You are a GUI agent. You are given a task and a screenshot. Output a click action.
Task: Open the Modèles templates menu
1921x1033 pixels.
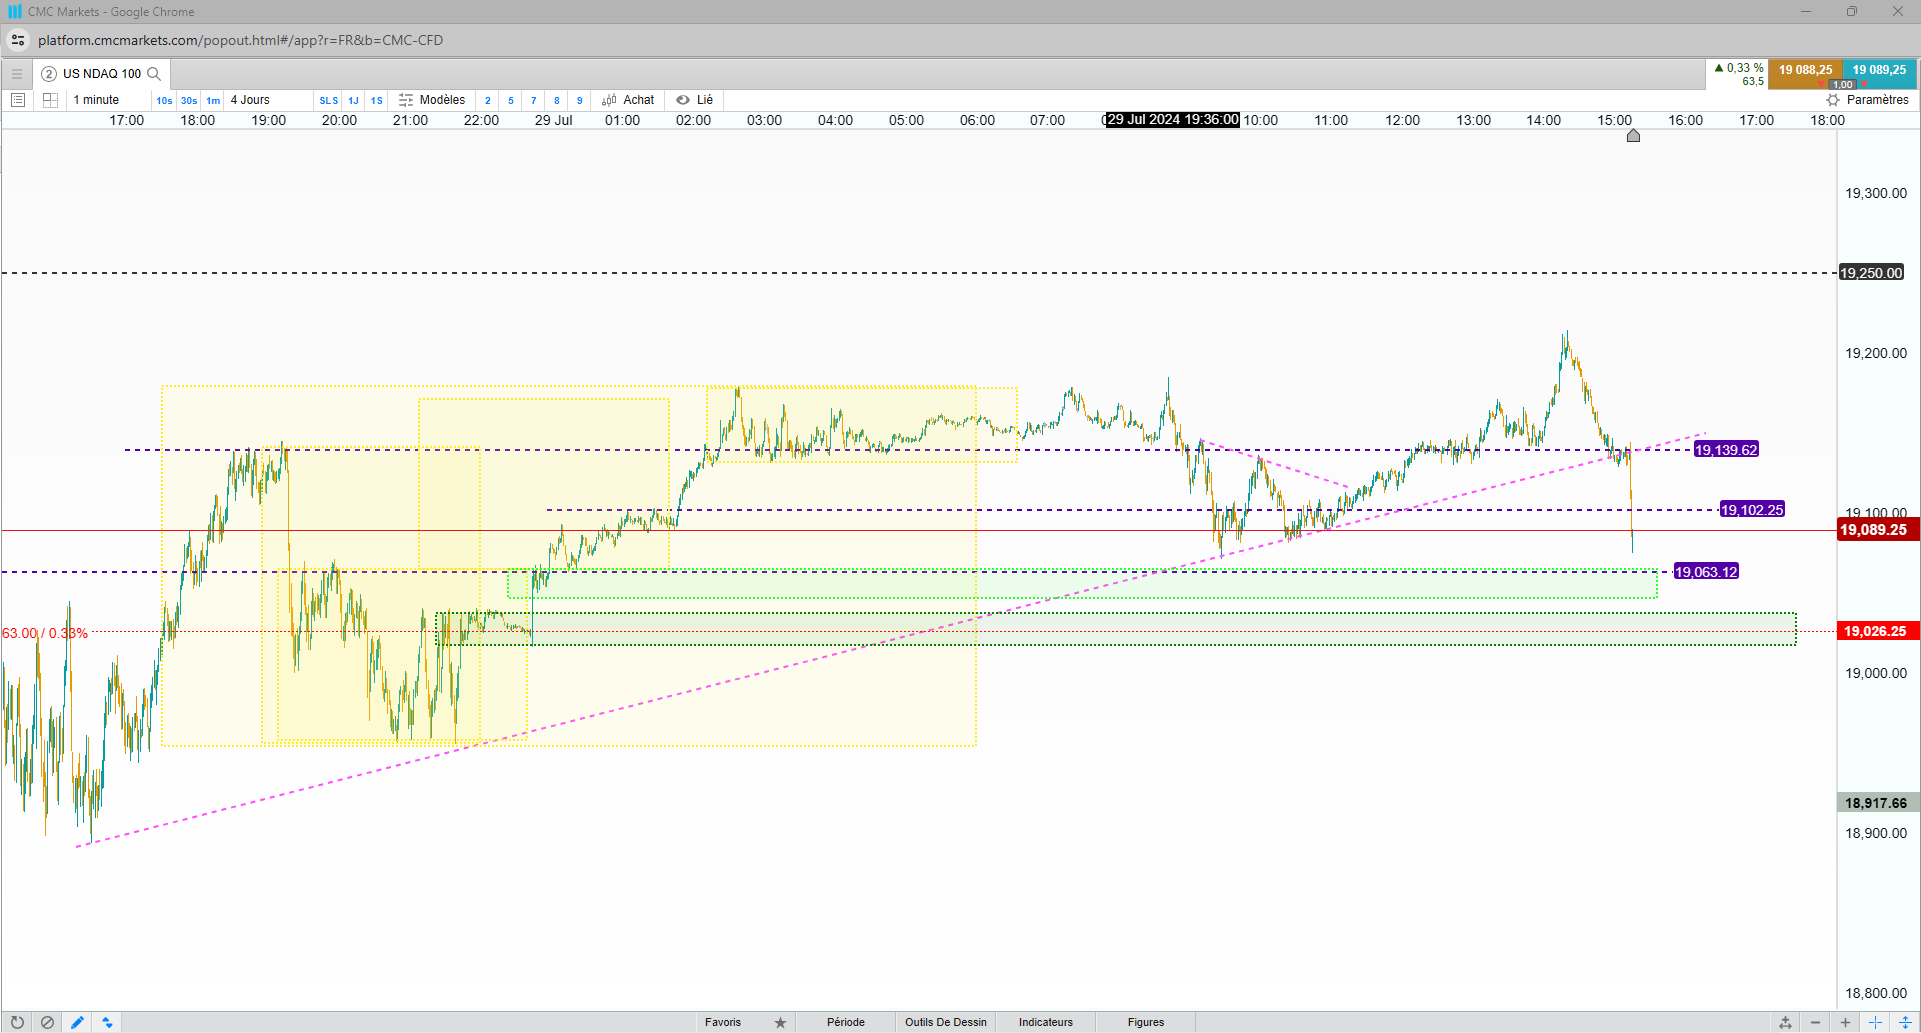pos(432,100)
